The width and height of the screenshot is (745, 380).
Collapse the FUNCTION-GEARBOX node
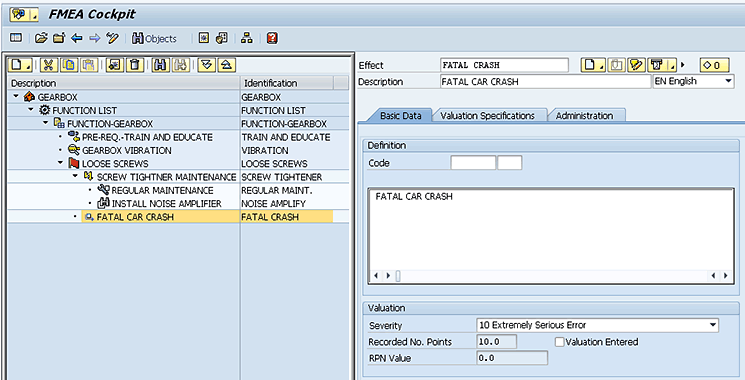tap(46, 123)
